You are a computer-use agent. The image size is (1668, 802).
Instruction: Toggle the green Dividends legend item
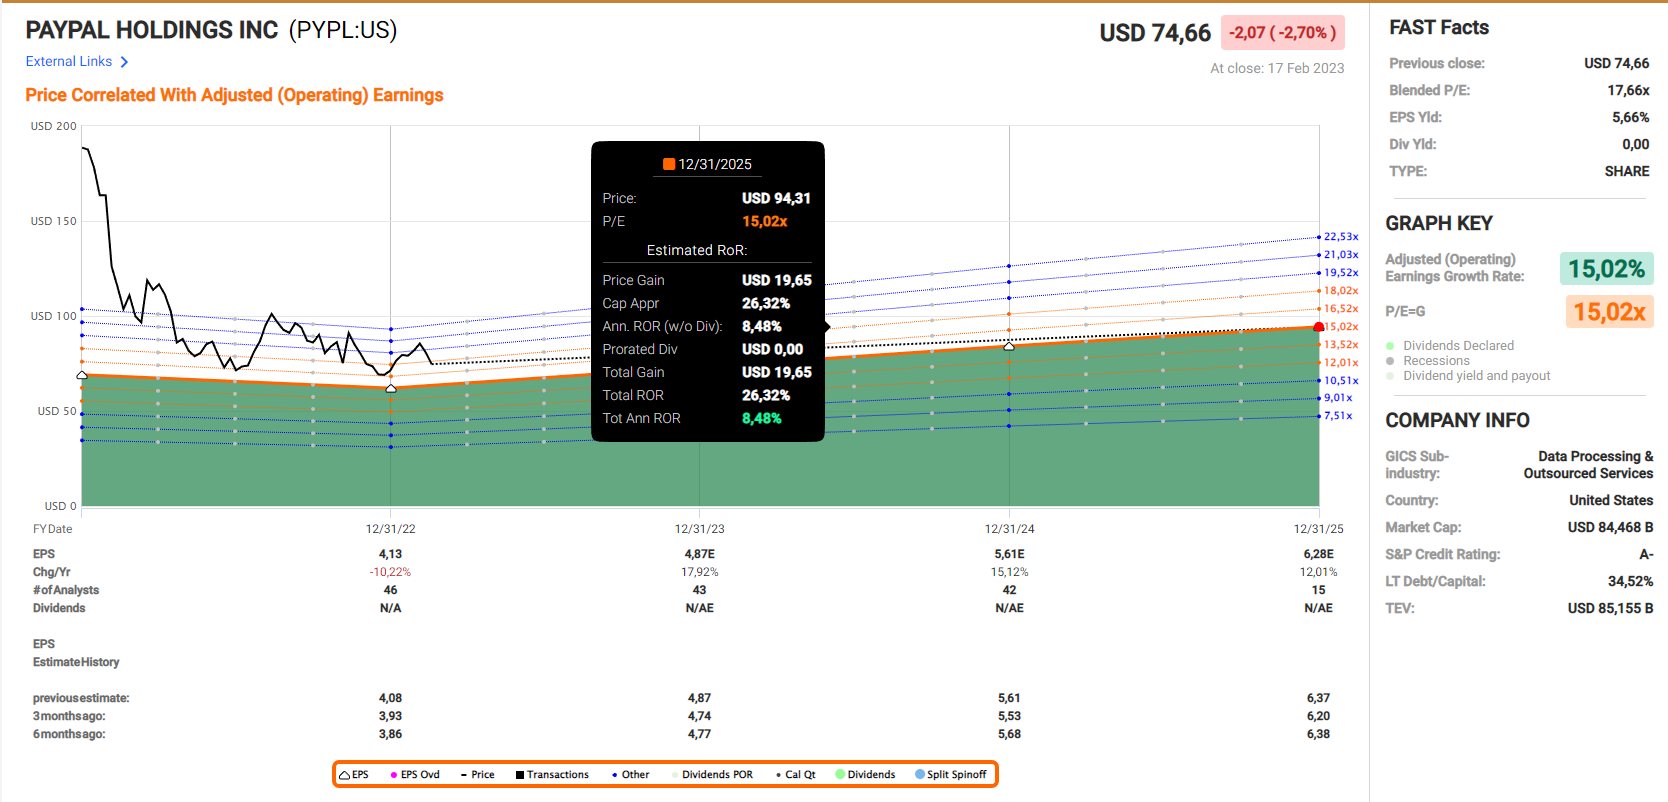pos(865,775)
